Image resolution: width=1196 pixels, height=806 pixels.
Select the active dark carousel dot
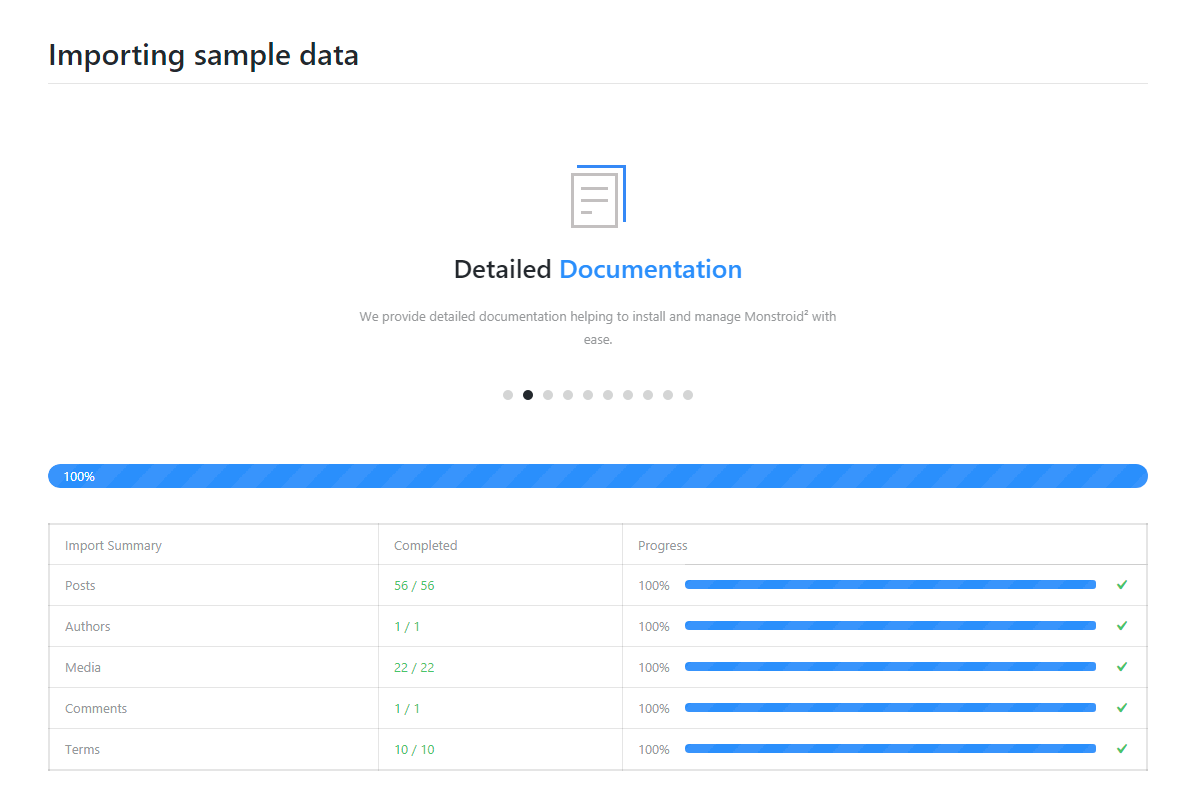(x=528, y=395)
